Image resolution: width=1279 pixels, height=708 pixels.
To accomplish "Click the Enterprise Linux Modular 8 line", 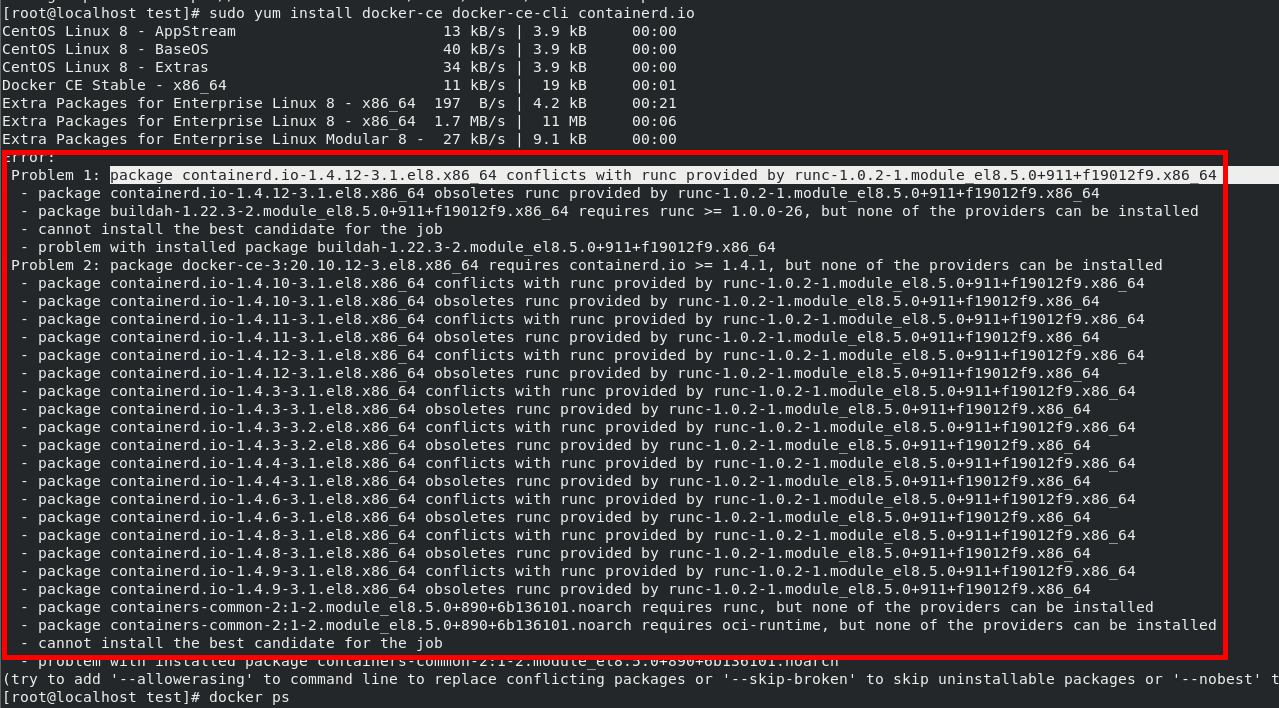I will pyautogui.click(x=340, y=139).
